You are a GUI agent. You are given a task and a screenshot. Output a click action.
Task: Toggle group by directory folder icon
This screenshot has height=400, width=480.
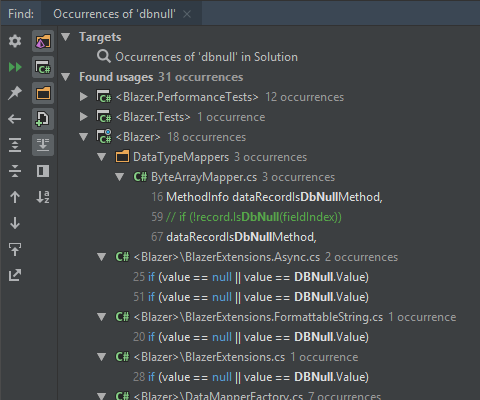(x=43, y=93)
